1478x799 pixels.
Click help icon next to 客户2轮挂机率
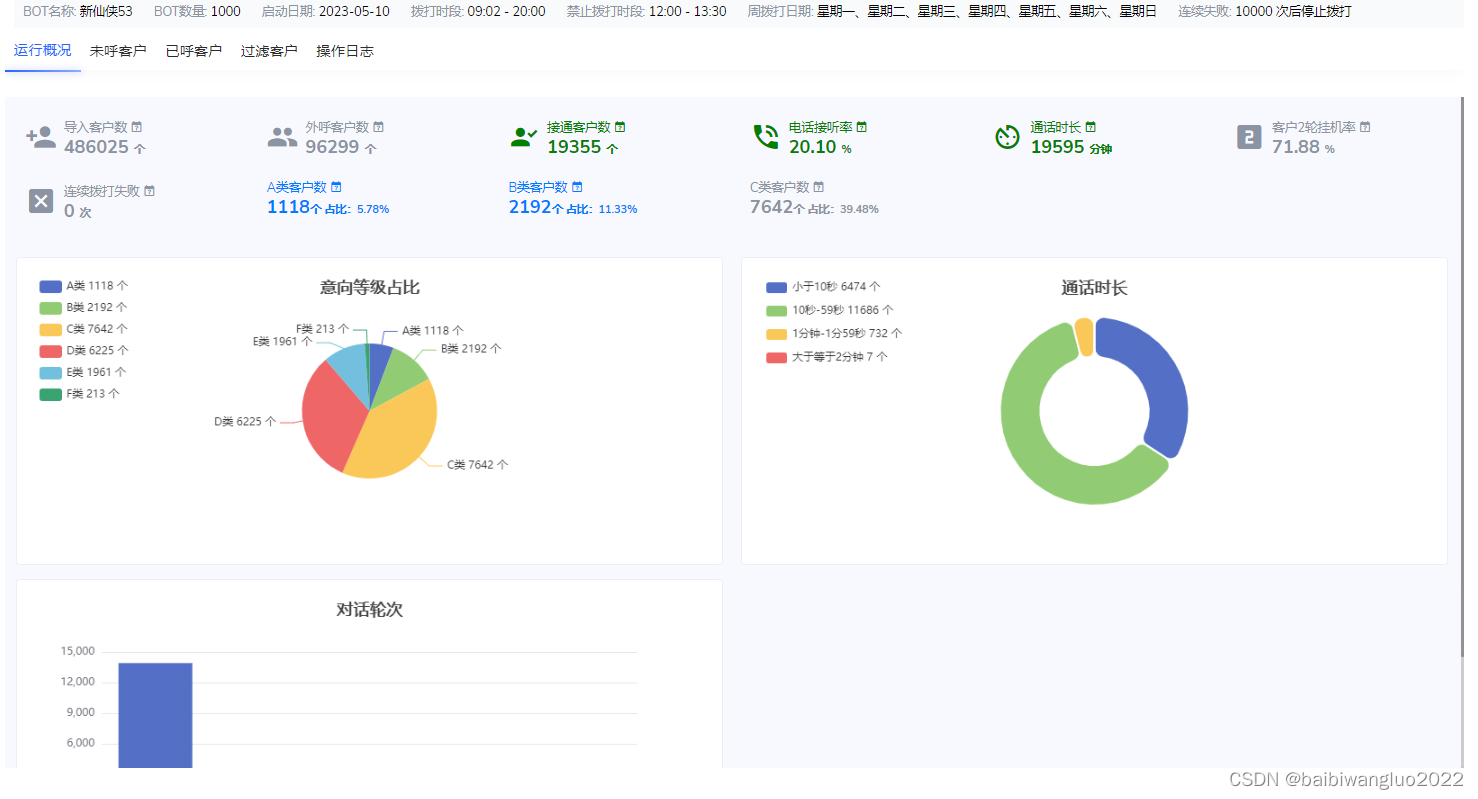[1365, 127]
